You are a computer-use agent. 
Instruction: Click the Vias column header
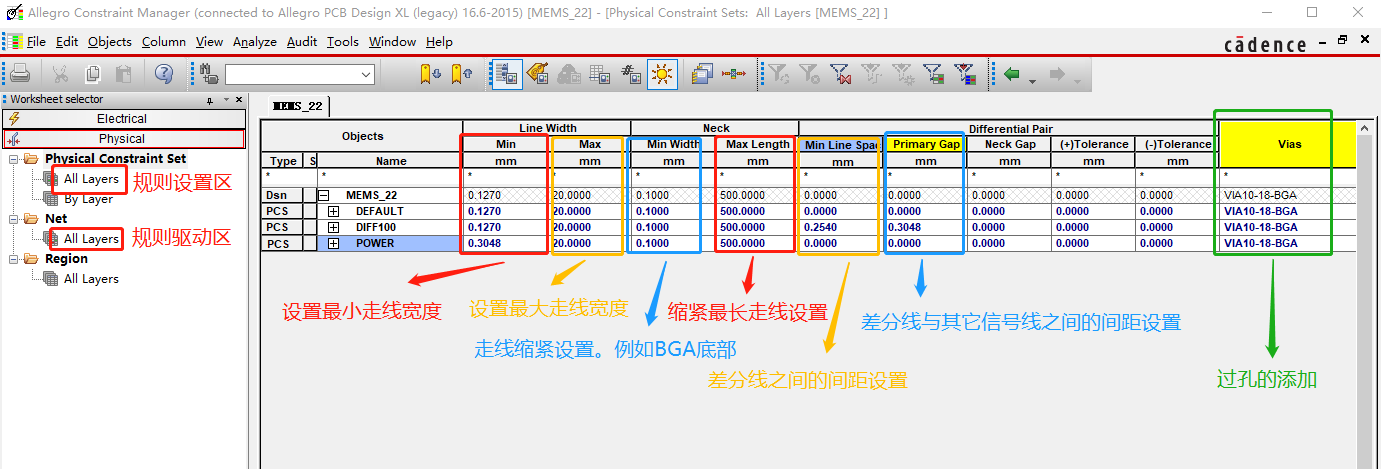click(x=1289, y=144)
